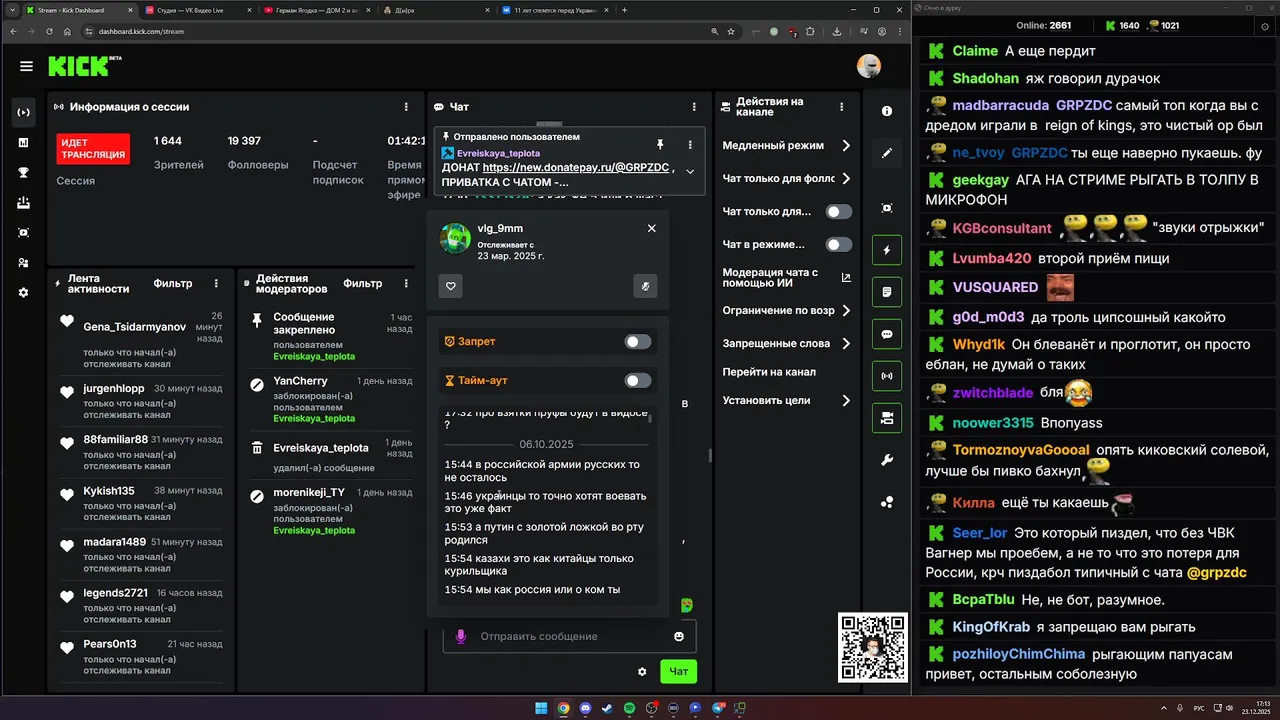Open the profile avatar menu
Viewport: 1280px width, 720px height.
869,66
